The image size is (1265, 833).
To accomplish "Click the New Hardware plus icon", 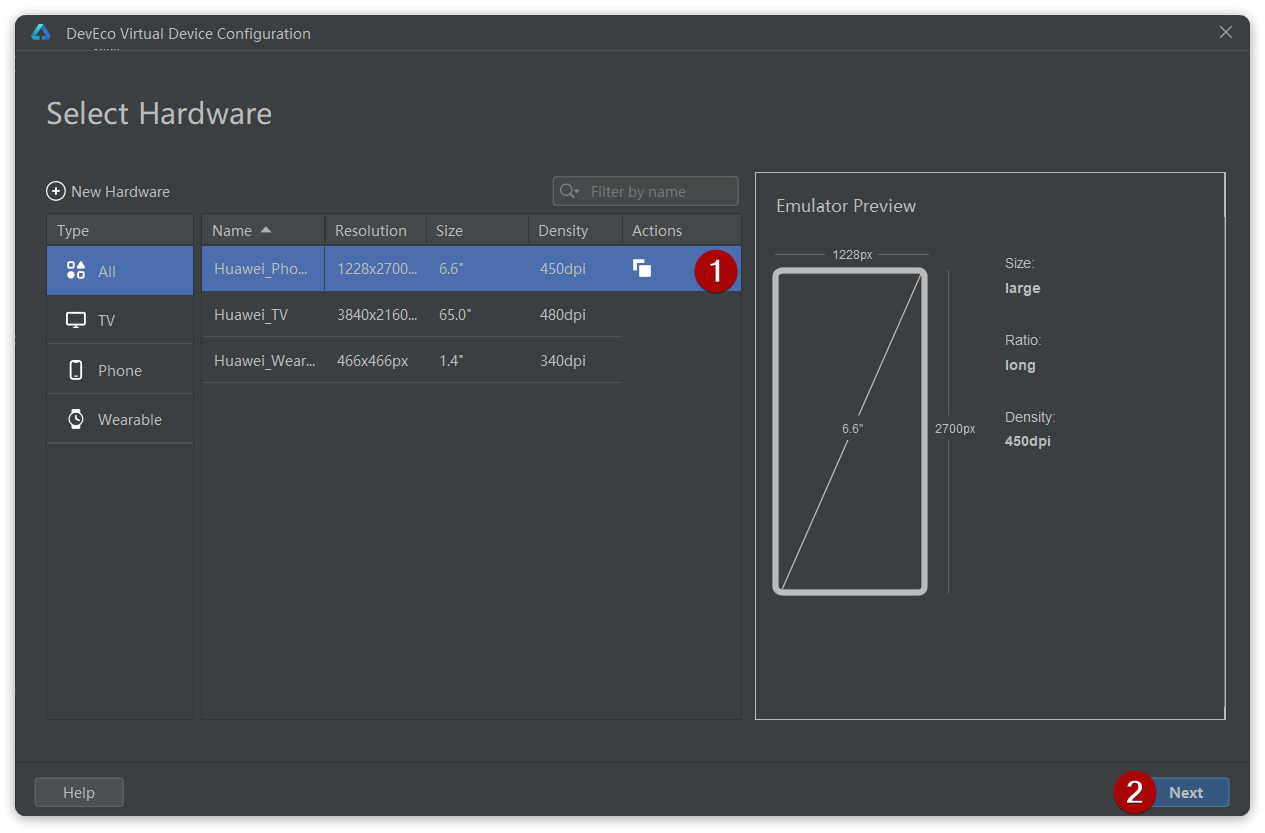I will click(56, 191).
